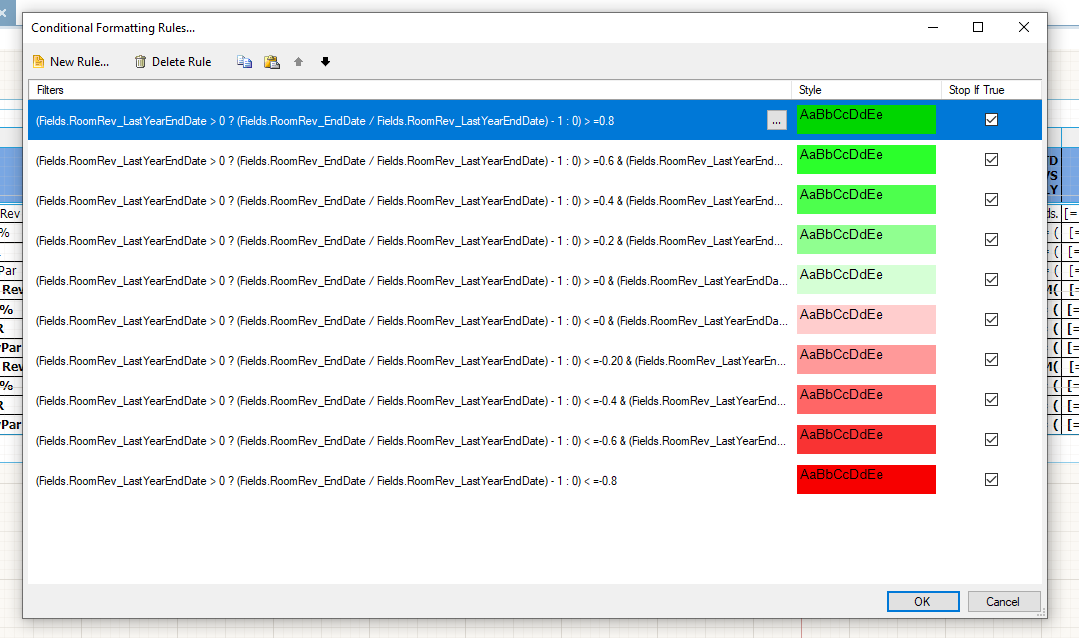Click the Stop If True column header
Image resolution: width=1079 pixels, height=638 pixels.
pyautogui.click(x=991, y=90)
